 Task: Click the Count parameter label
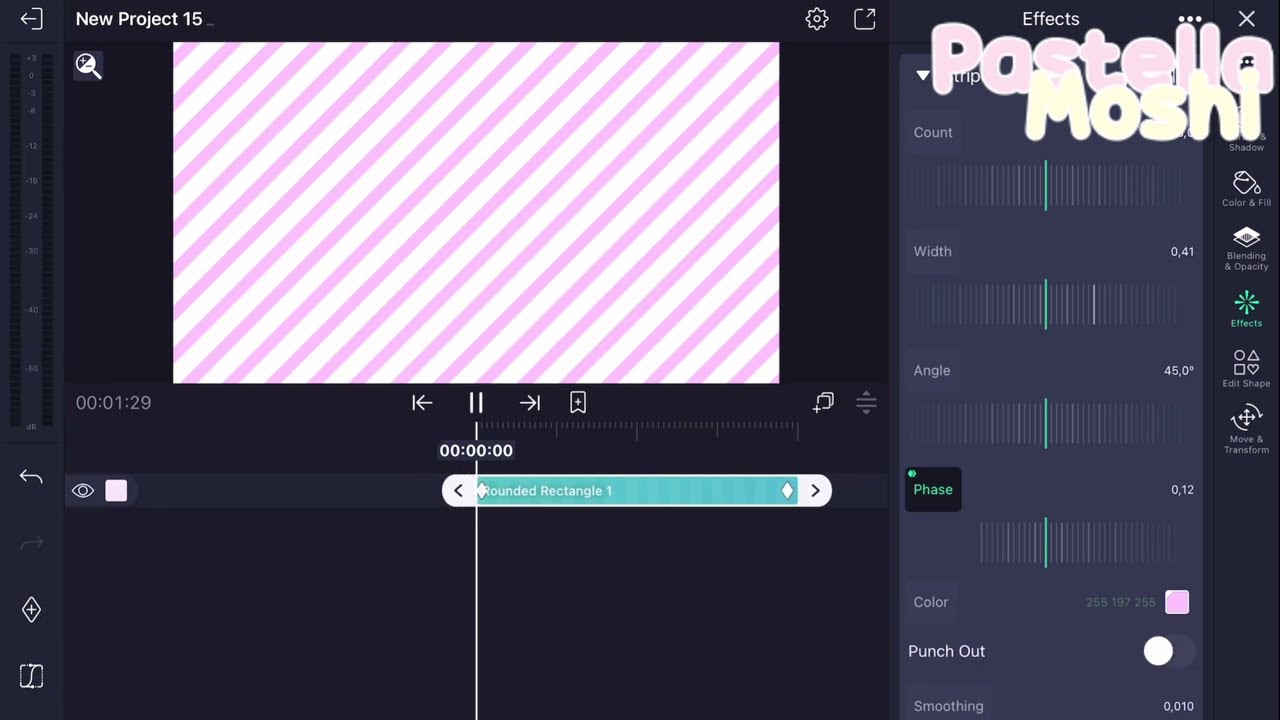933,132
